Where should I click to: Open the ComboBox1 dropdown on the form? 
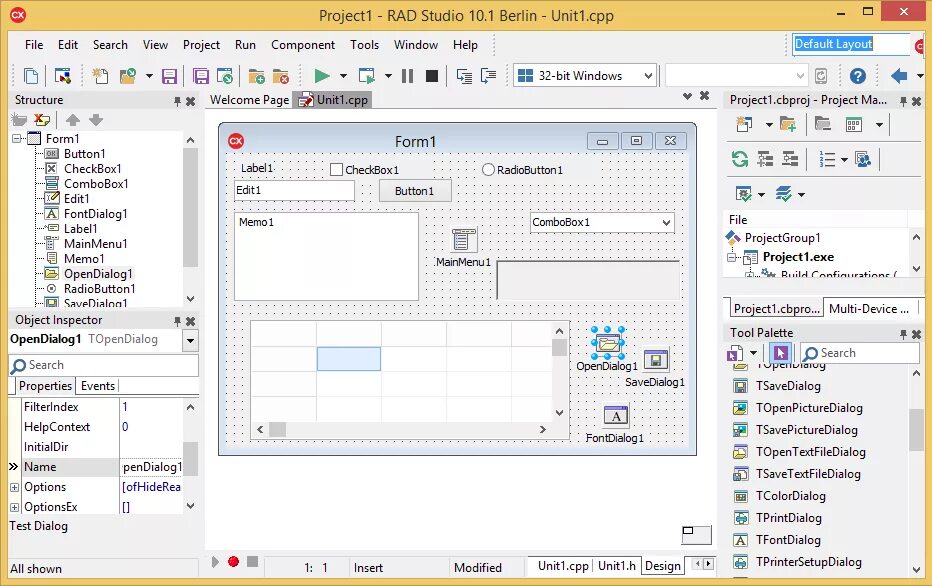pyautogui.click(x=666, y=223)
